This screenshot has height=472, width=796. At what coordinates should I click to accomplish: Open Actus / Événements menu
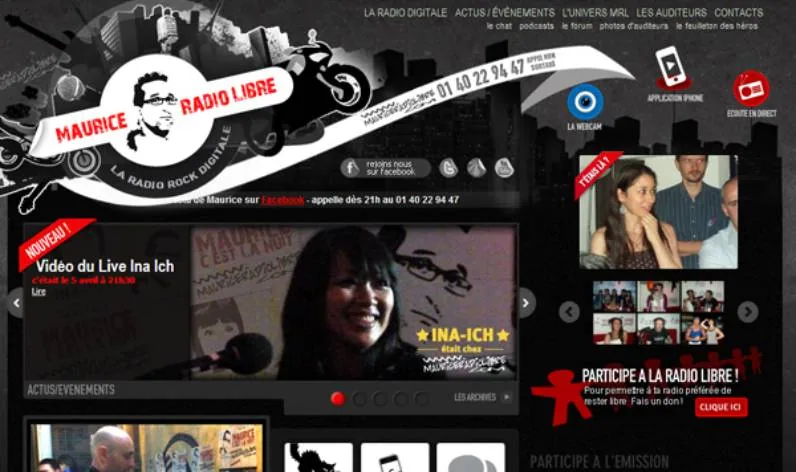click(x=505, y=13)
